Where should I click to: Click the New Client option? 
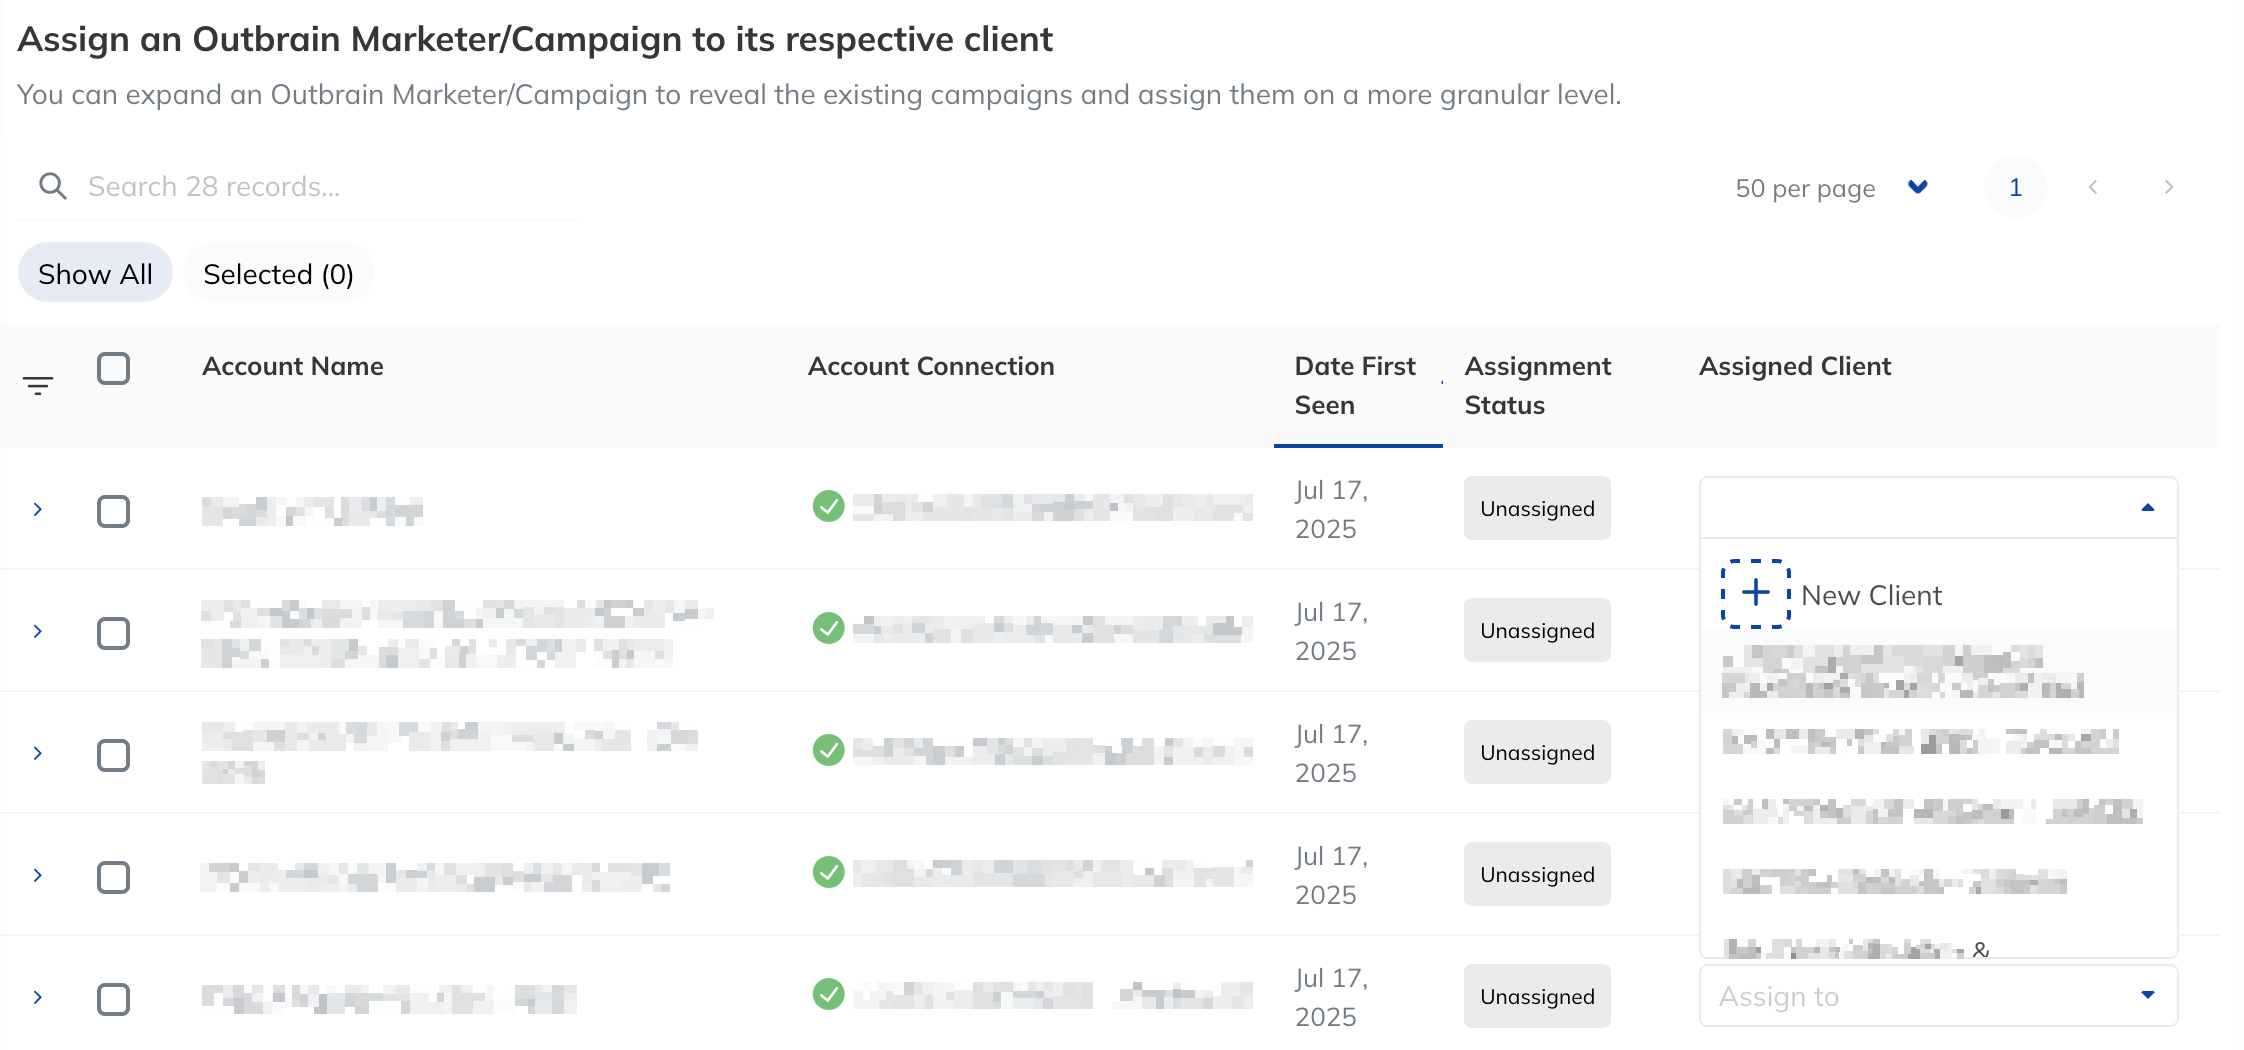pos(1870,594)
